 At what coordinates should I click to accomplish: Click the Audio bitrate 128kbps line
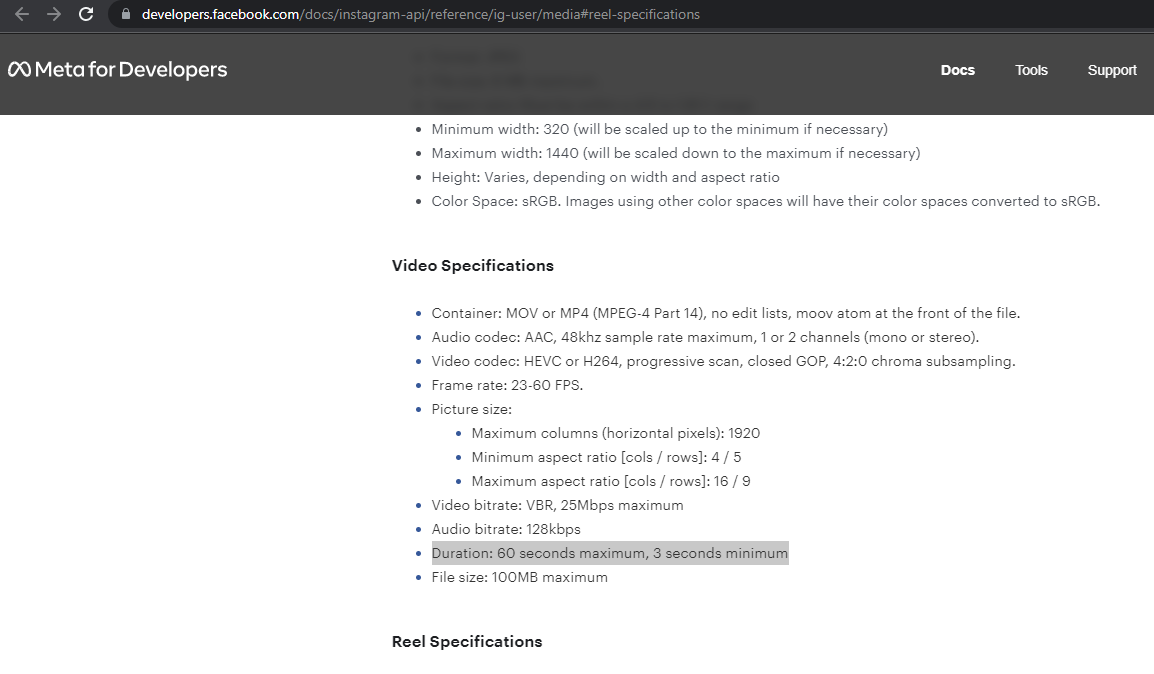[x=506, y=530]
